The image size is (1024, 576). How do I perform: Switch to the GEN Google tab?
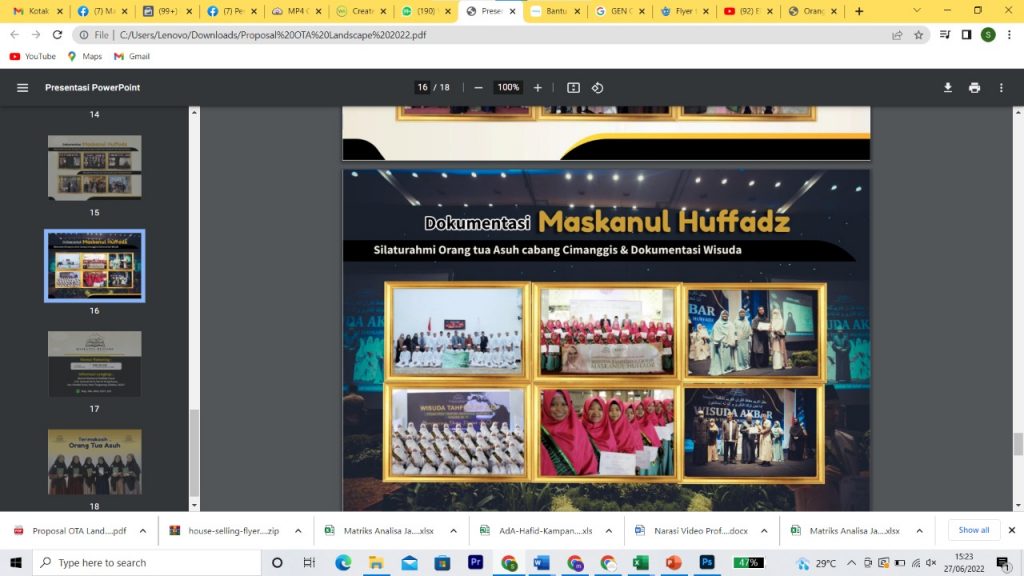click(x=618, y=11)
